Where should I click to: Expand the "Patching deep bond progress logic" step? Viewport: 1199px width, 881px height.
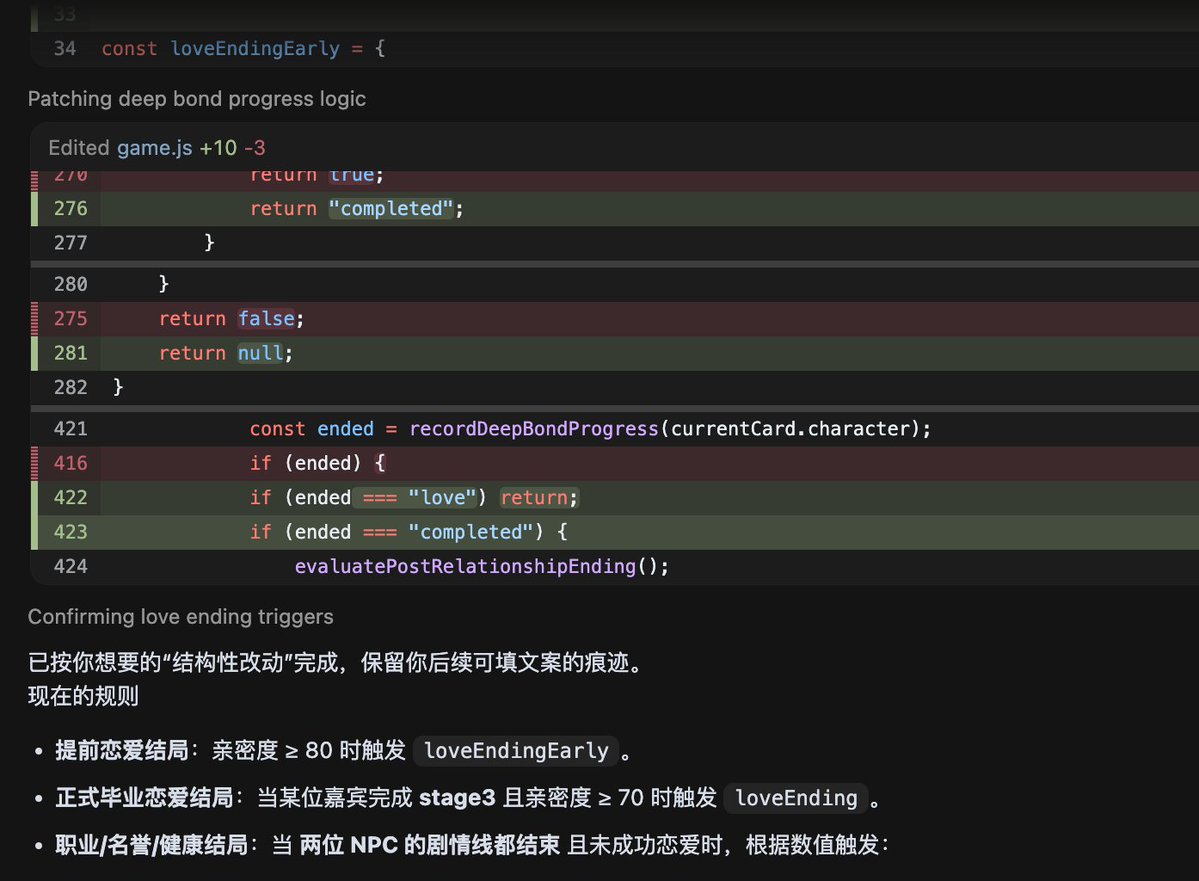[x=196, y=99]
